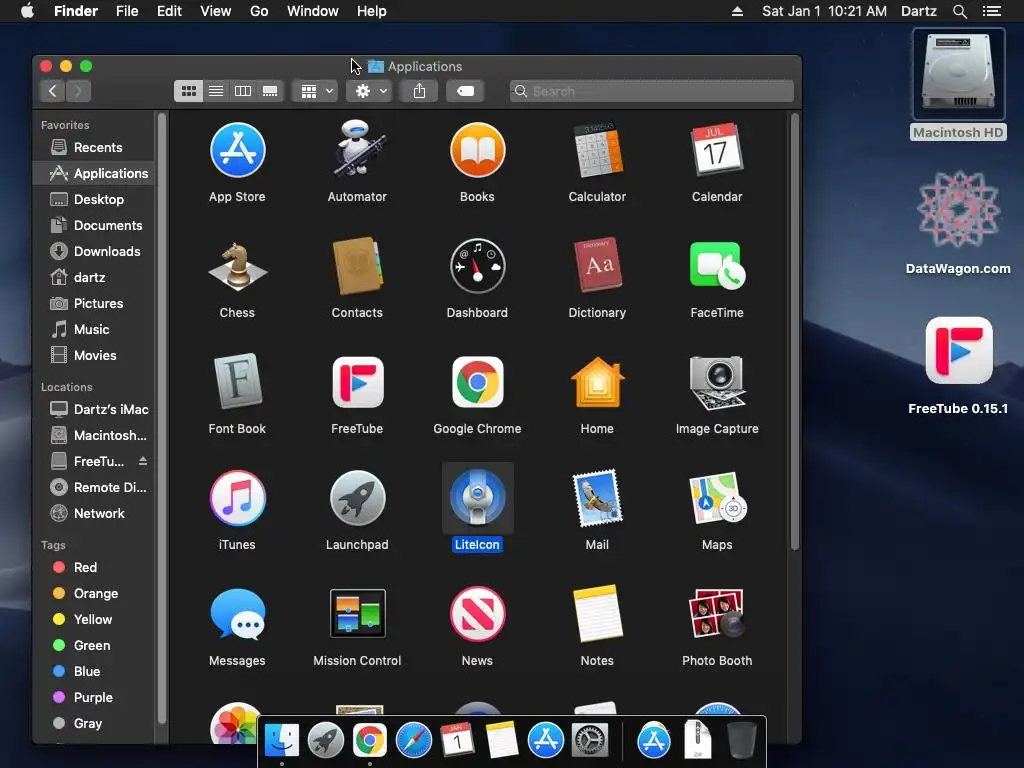1024x768 pixels.
Task: Go forward with the toolbar forward arrow
Action: pos(78,91)
